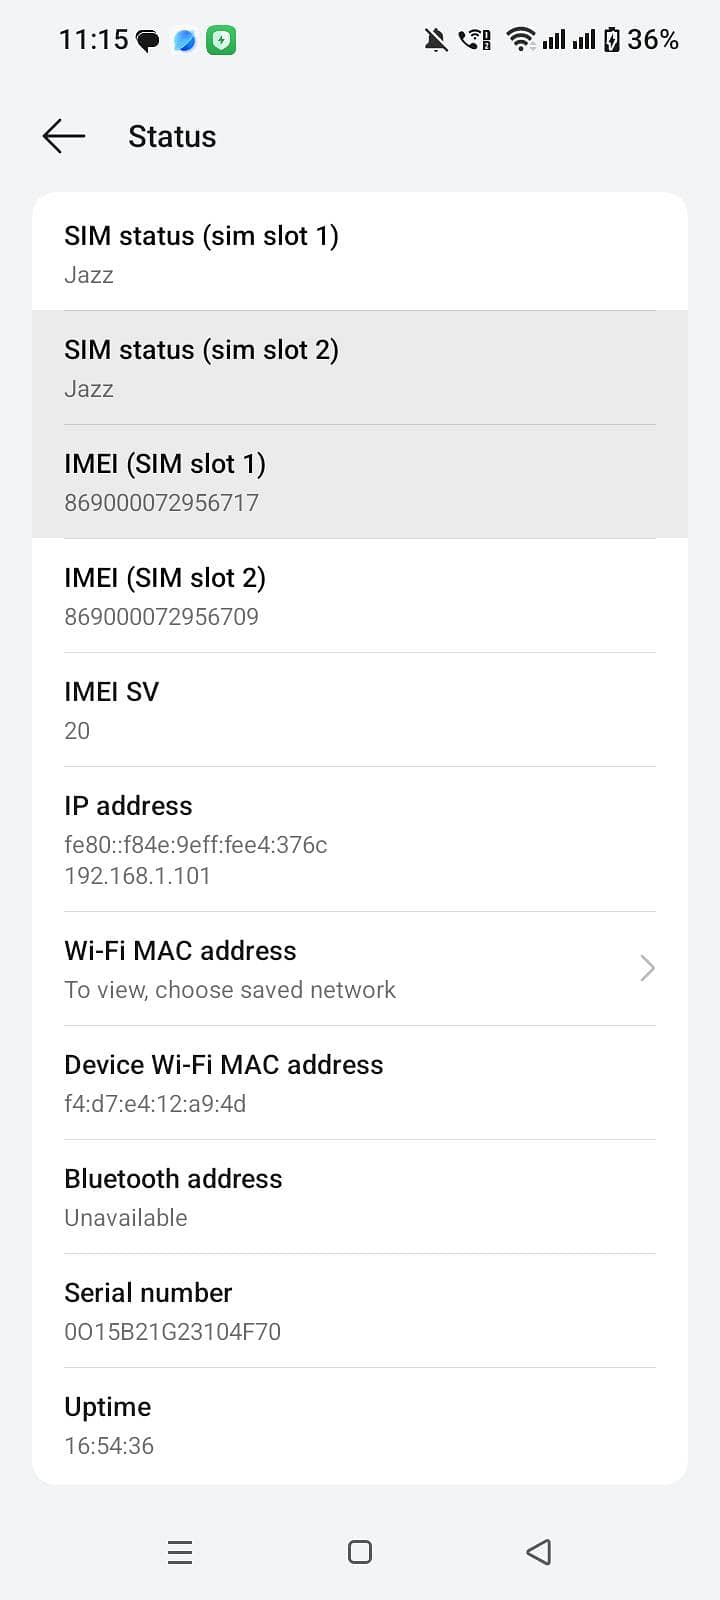This screenshot has width=720, height=1600.
Task: Open SIM status (sim slot 1)
Action: (360, 254)
